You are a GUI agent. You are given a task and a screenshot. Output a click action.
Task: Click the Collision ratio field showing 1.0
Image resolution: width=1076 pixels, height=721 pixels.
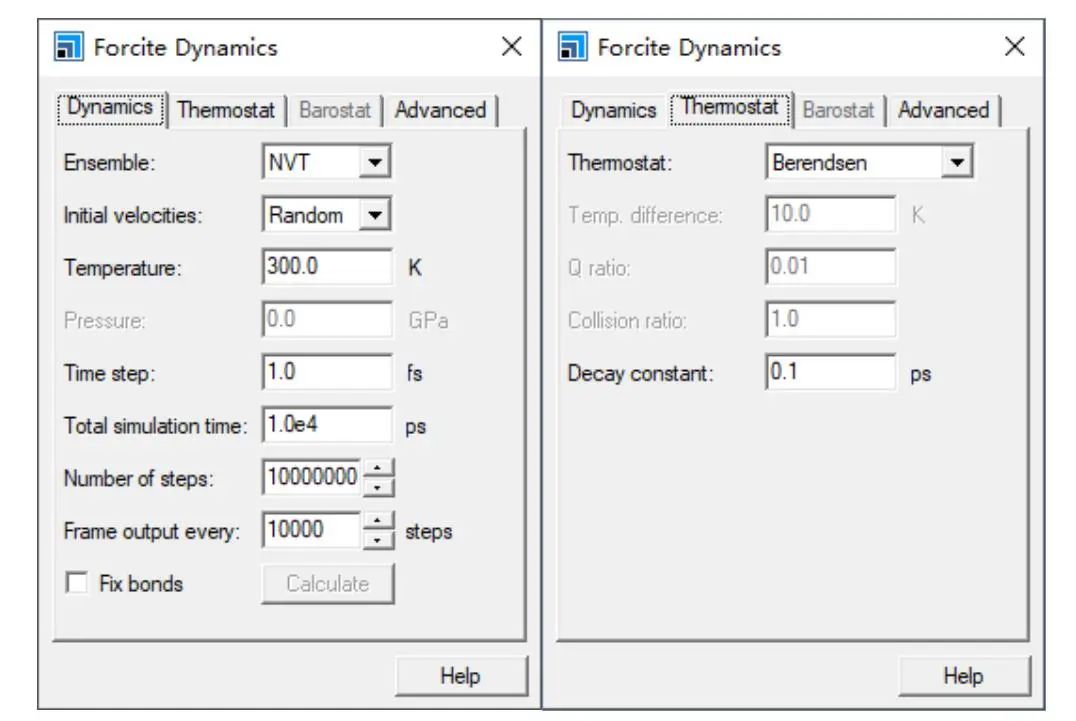coord(830,319)
